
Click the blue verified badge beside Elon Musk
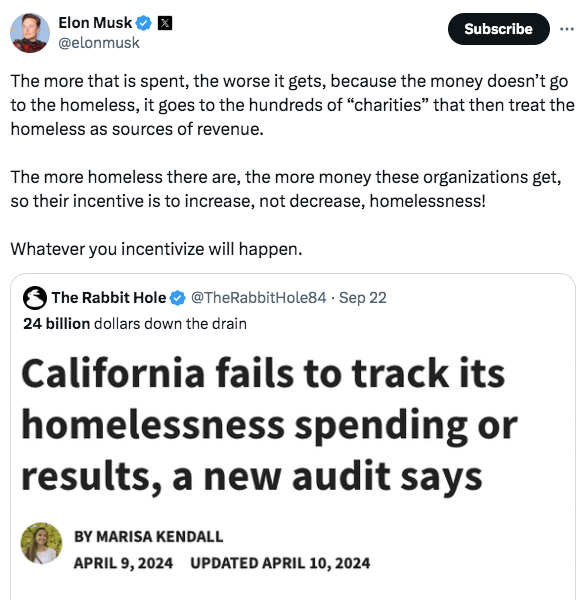[144, 23]
